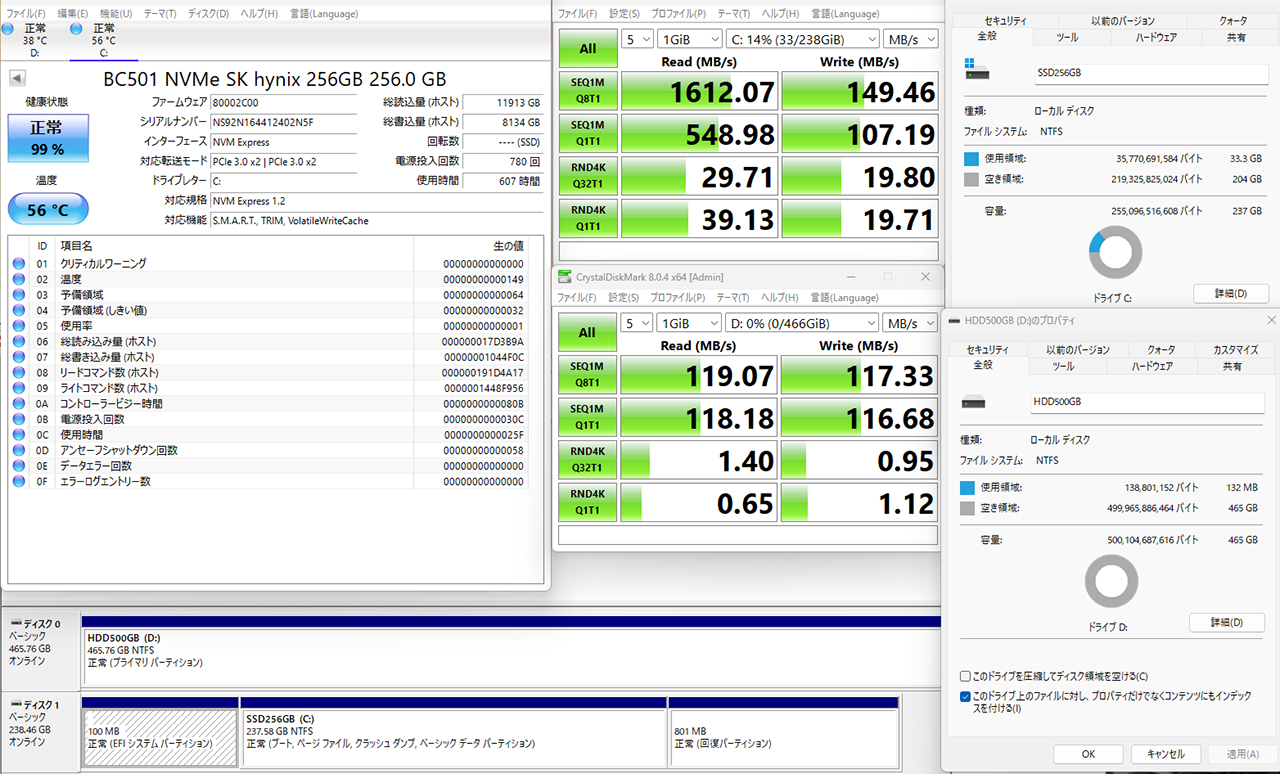Open ファイル(F) menu in CrystalDiskInfo

pyautogui.click(x=25, y=14)
